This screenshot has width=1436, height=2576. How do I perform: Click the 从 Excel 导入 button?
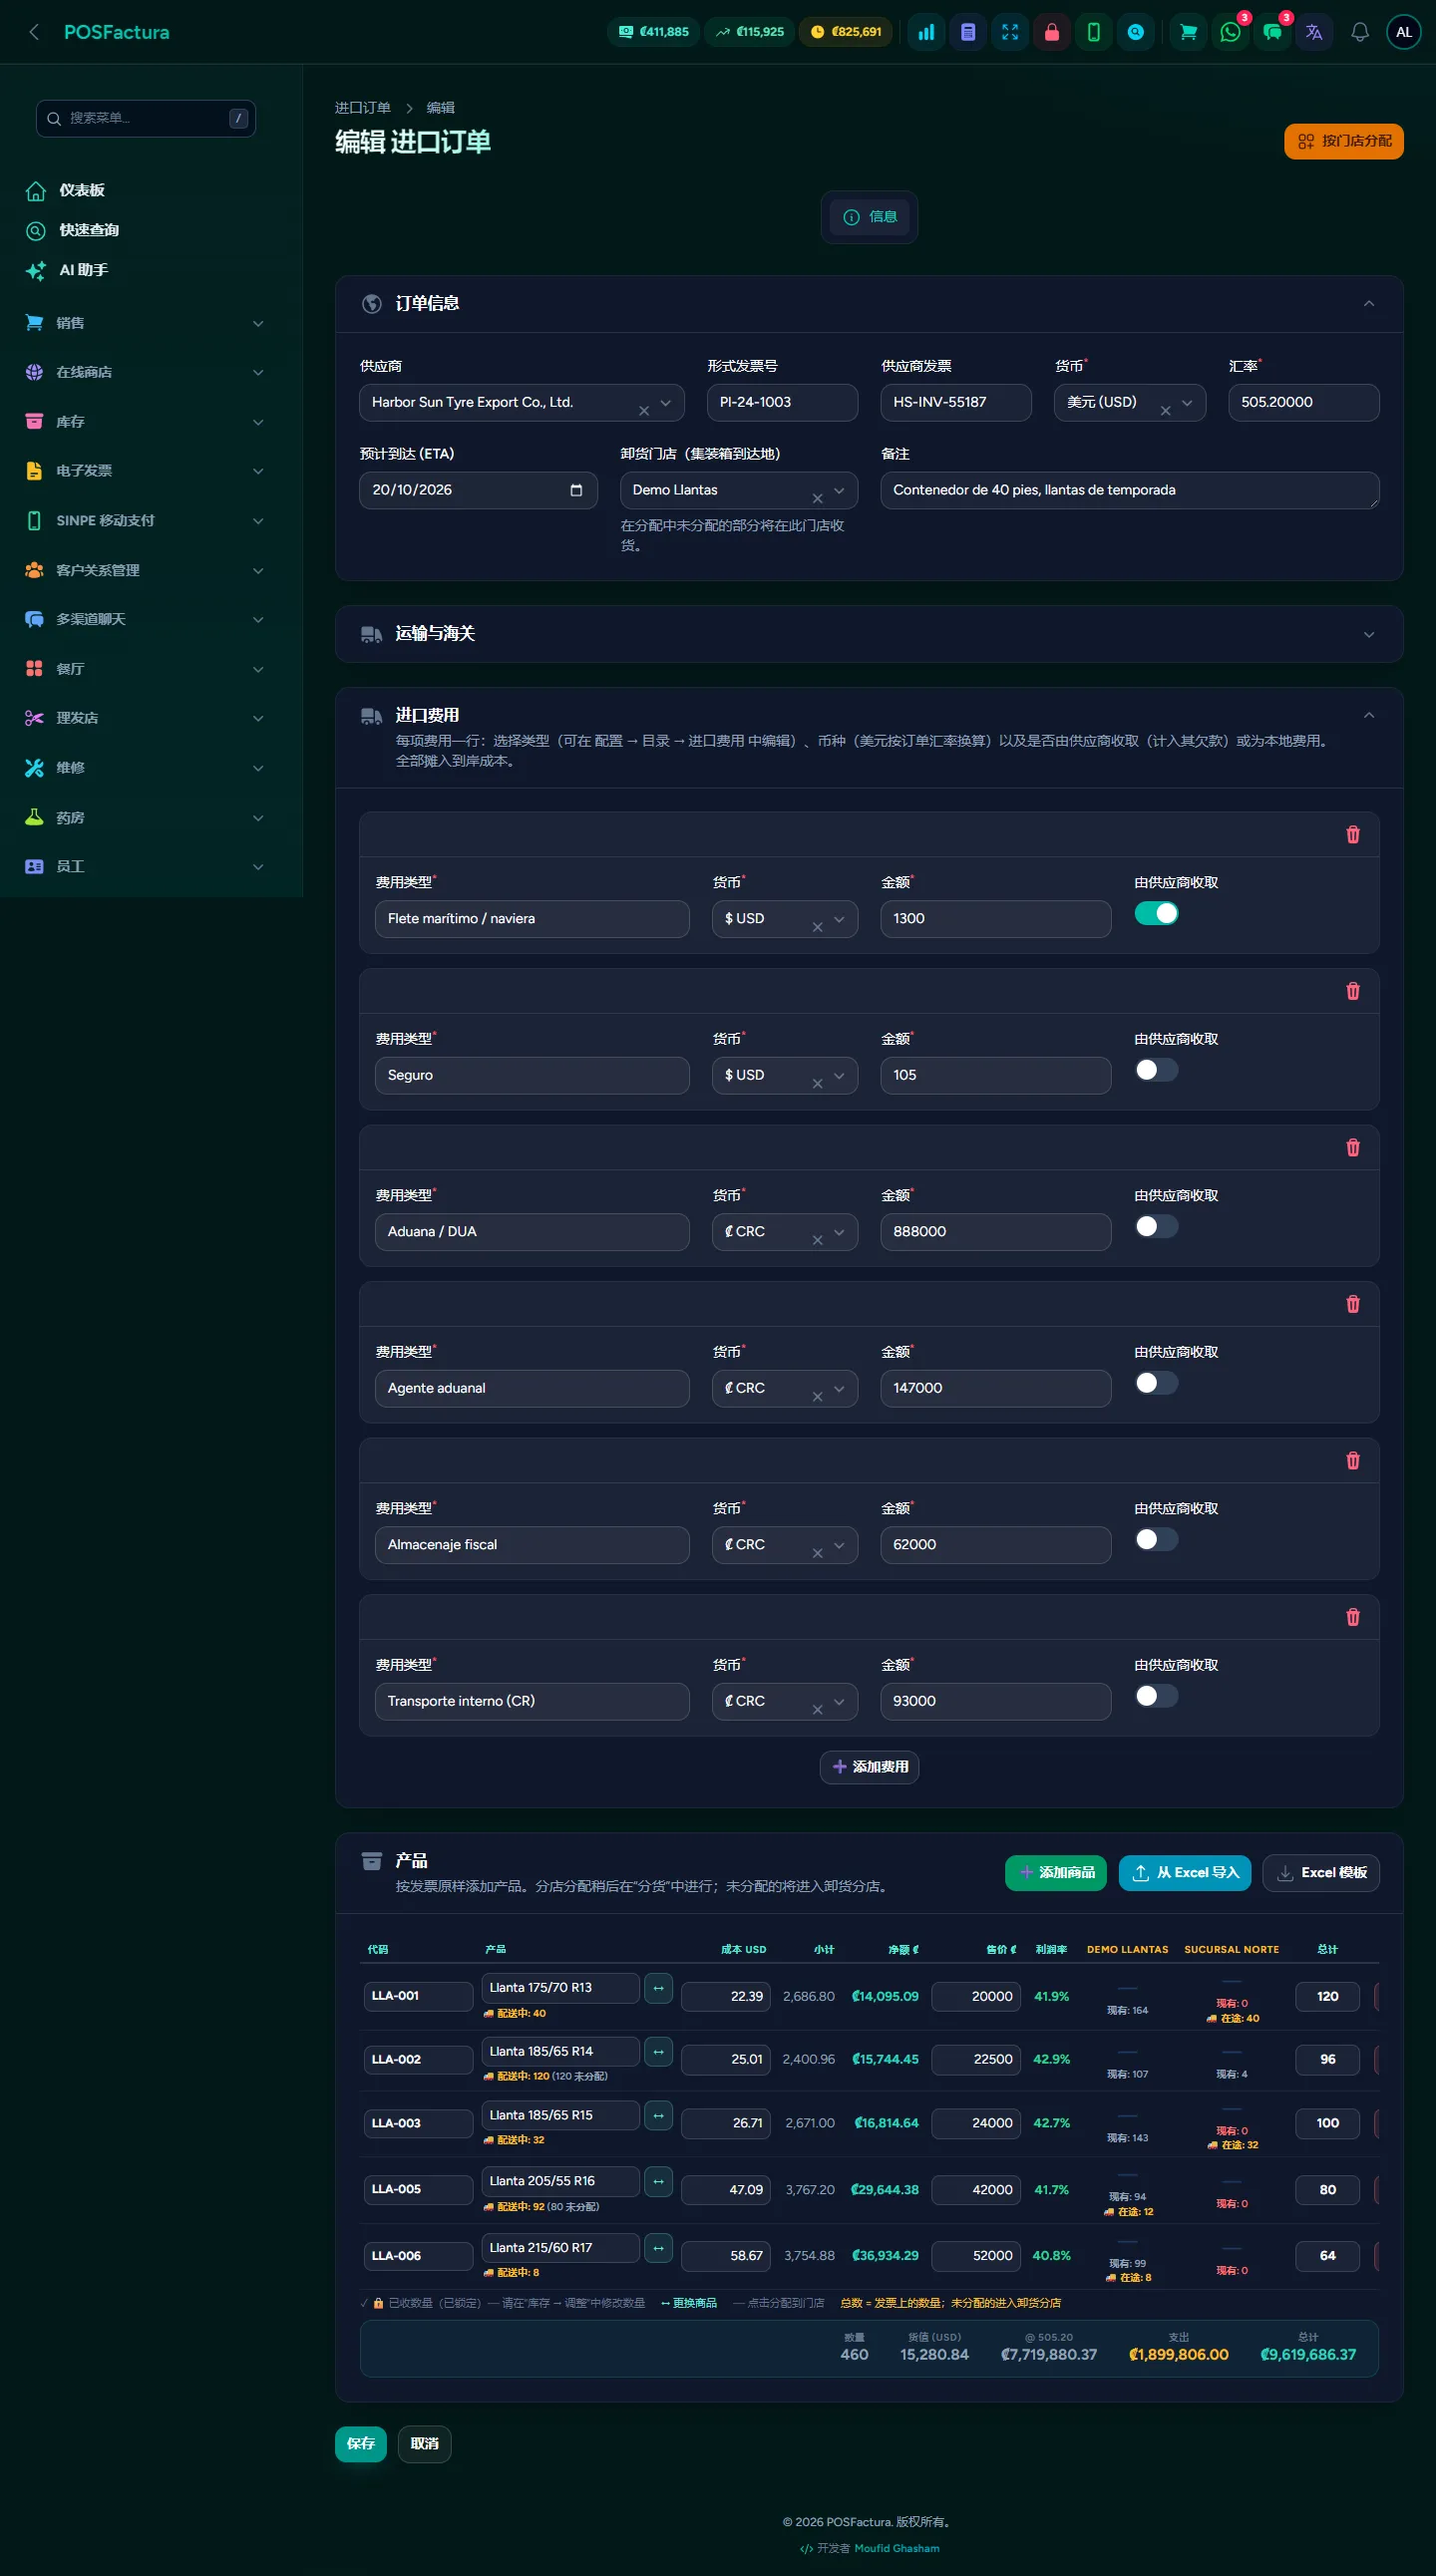1185,1873
